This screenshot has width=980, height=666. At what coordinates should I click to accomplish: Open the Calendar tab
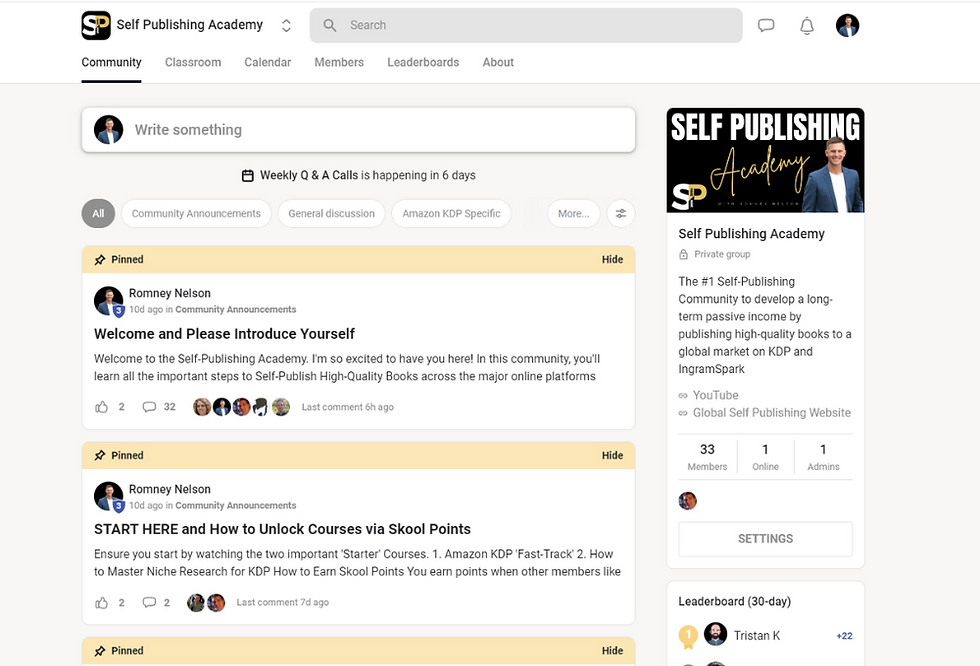[x=268, y=62]
